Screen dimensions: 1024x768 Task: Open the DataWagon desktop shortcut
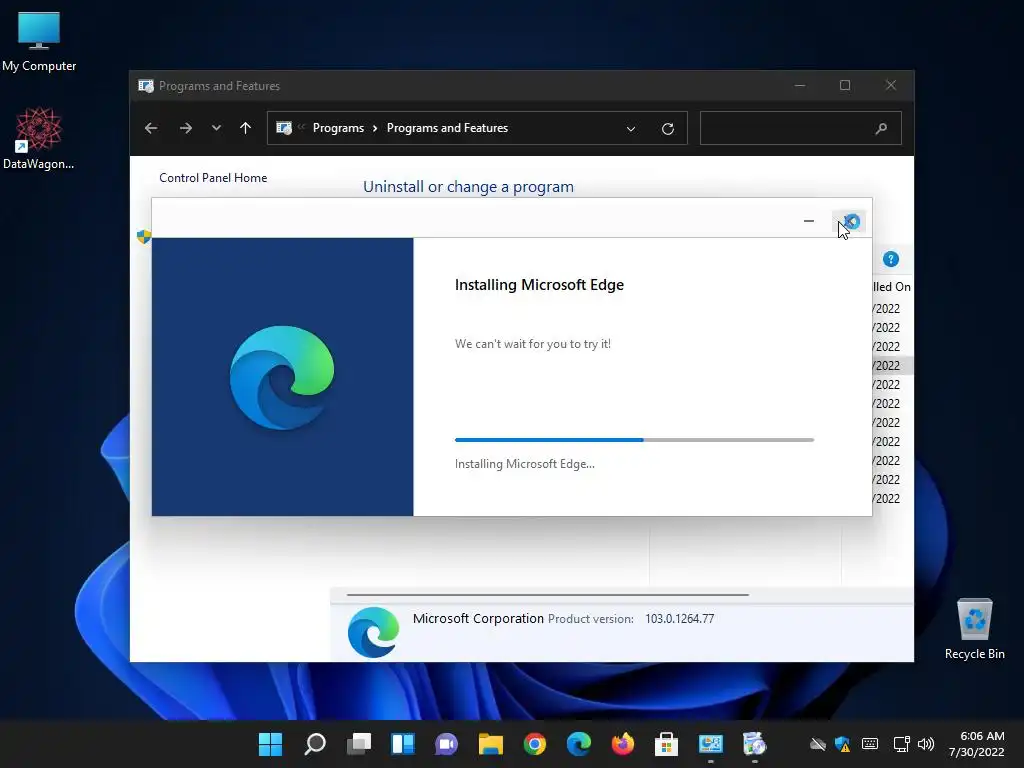click(x=39, y=138)
